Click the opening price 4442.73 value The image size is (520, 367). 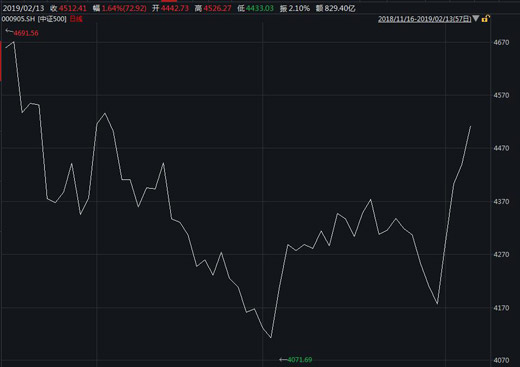pyautogui.click(x=175, y=8)
